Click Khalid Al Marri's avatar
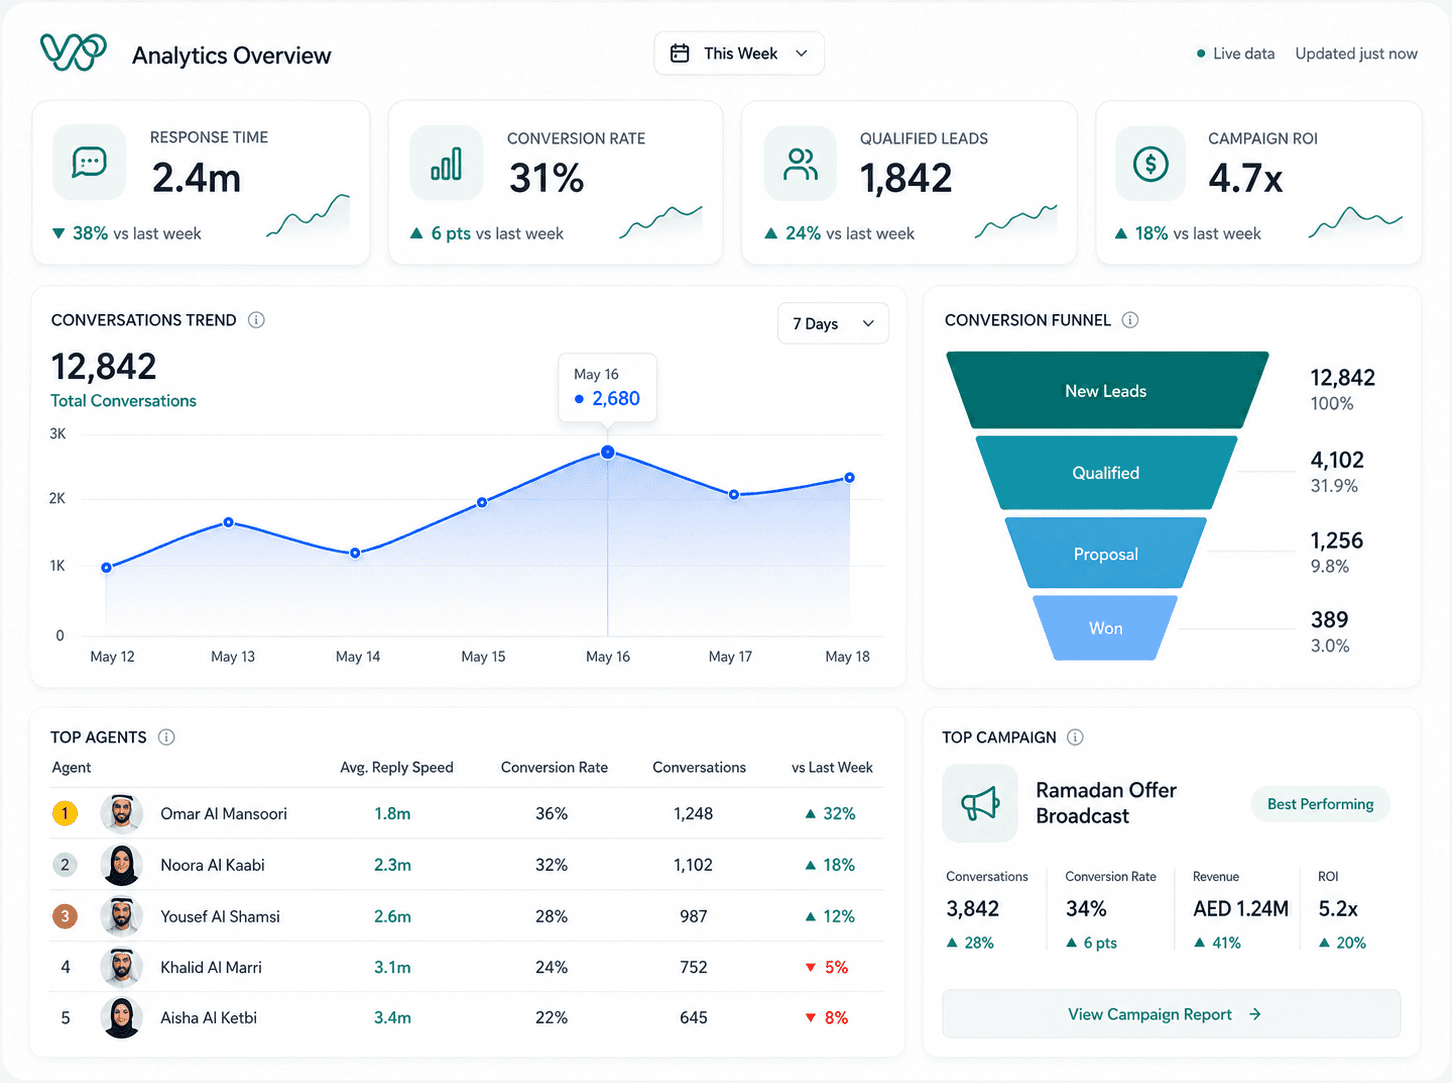Screen dimensions: 1452x1083 [122, 967]
